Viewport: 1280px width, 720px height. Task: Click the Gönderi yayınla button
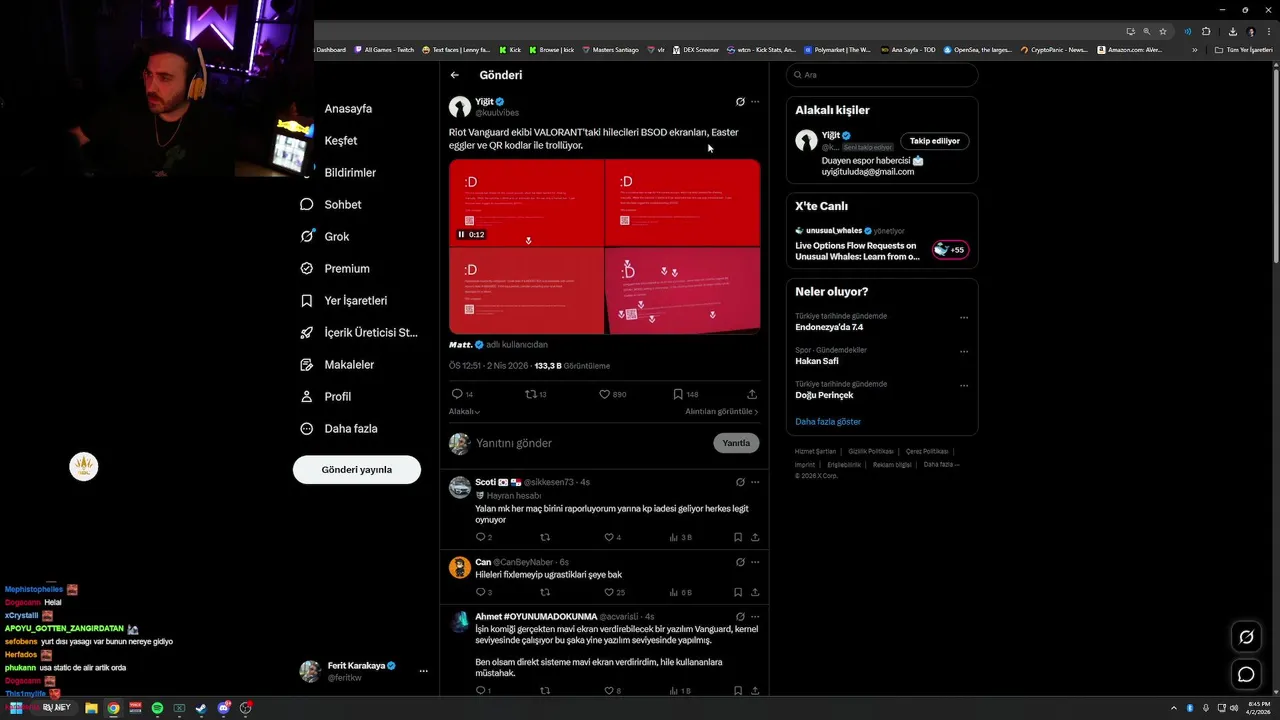coord(357,469)
